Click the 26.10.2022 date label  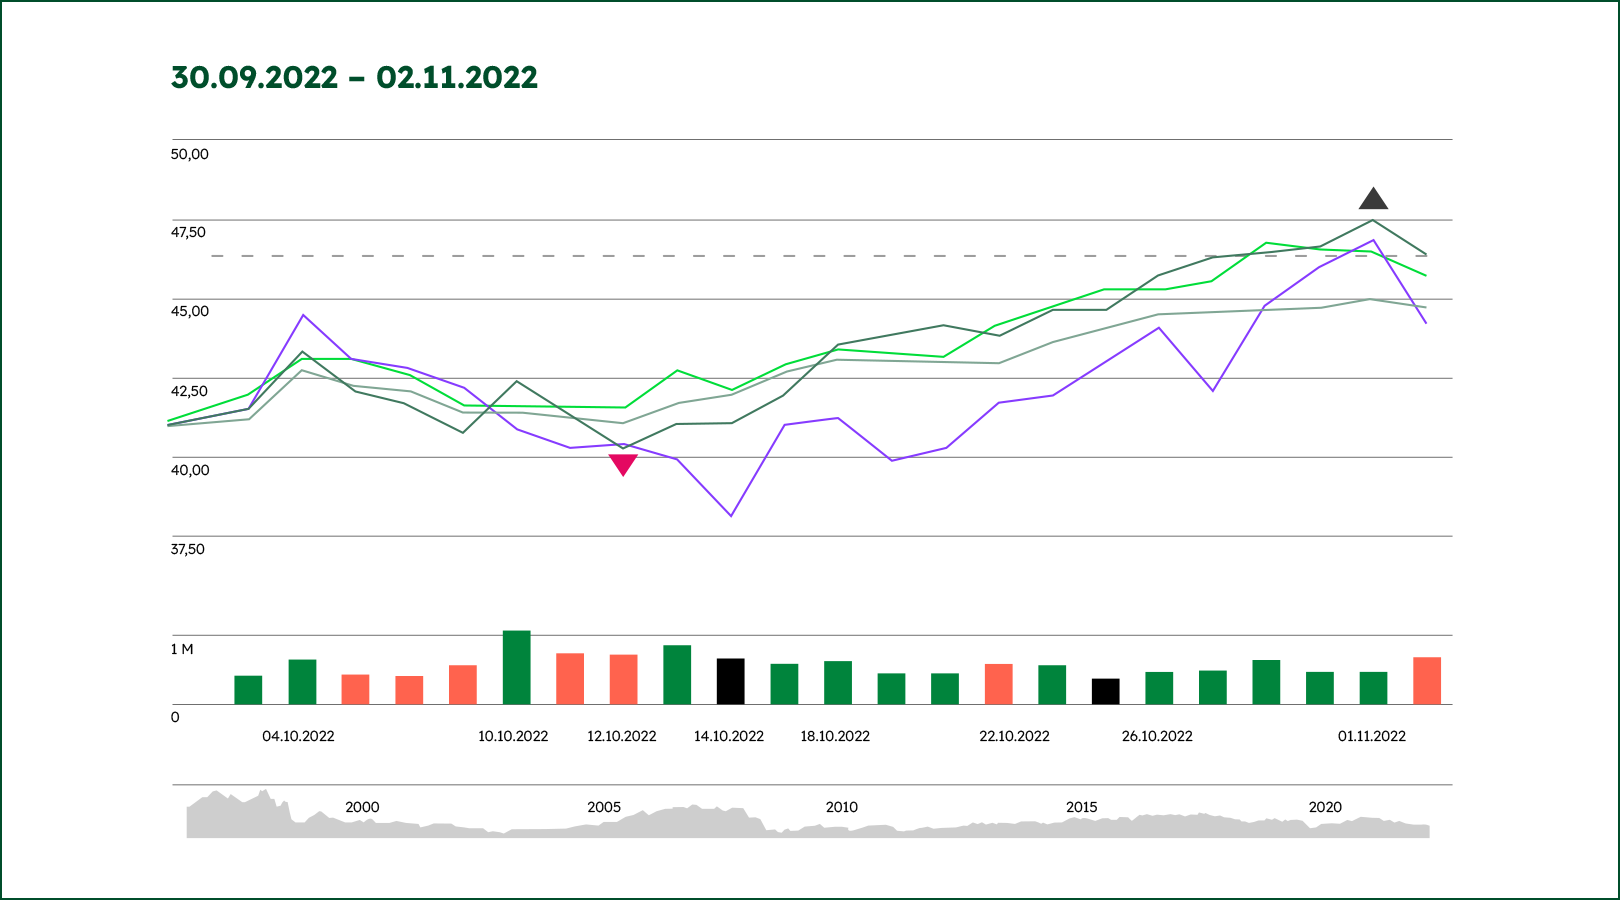(x=1157, y=736)
